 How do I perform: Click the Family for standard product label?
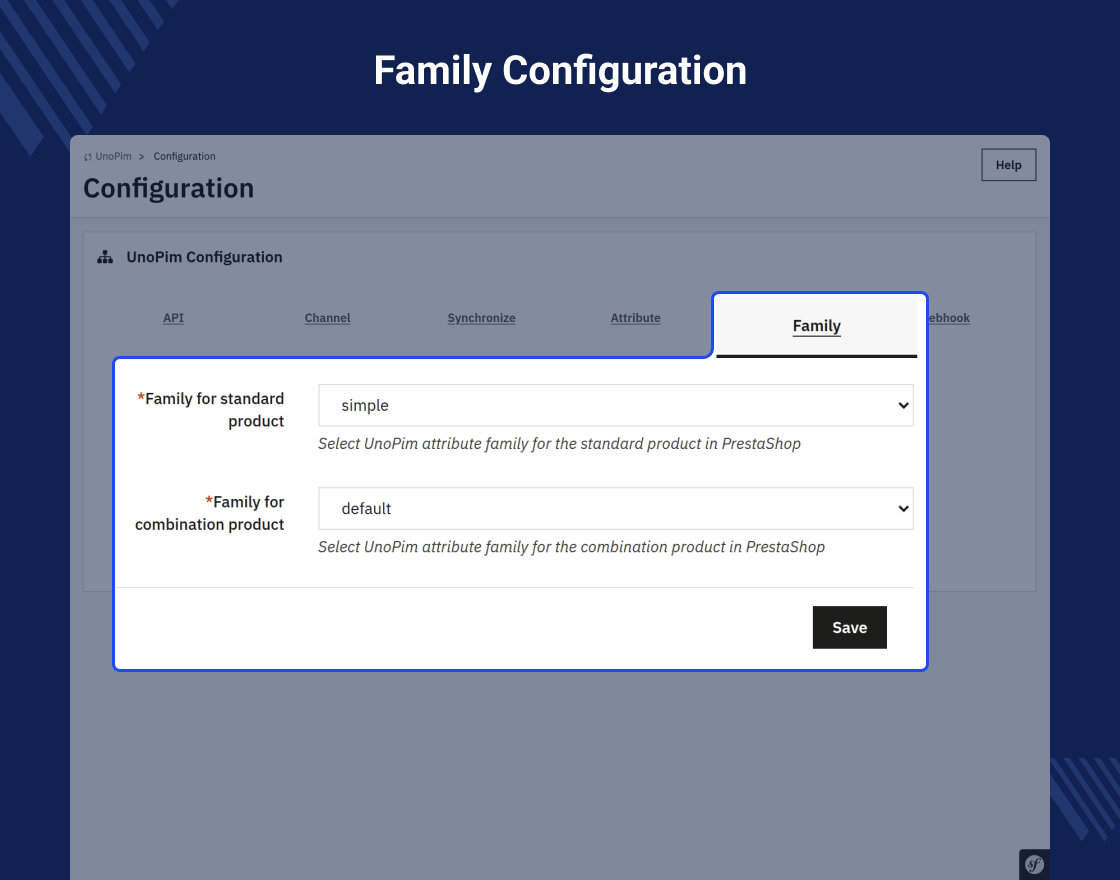(x=211, y=410)
